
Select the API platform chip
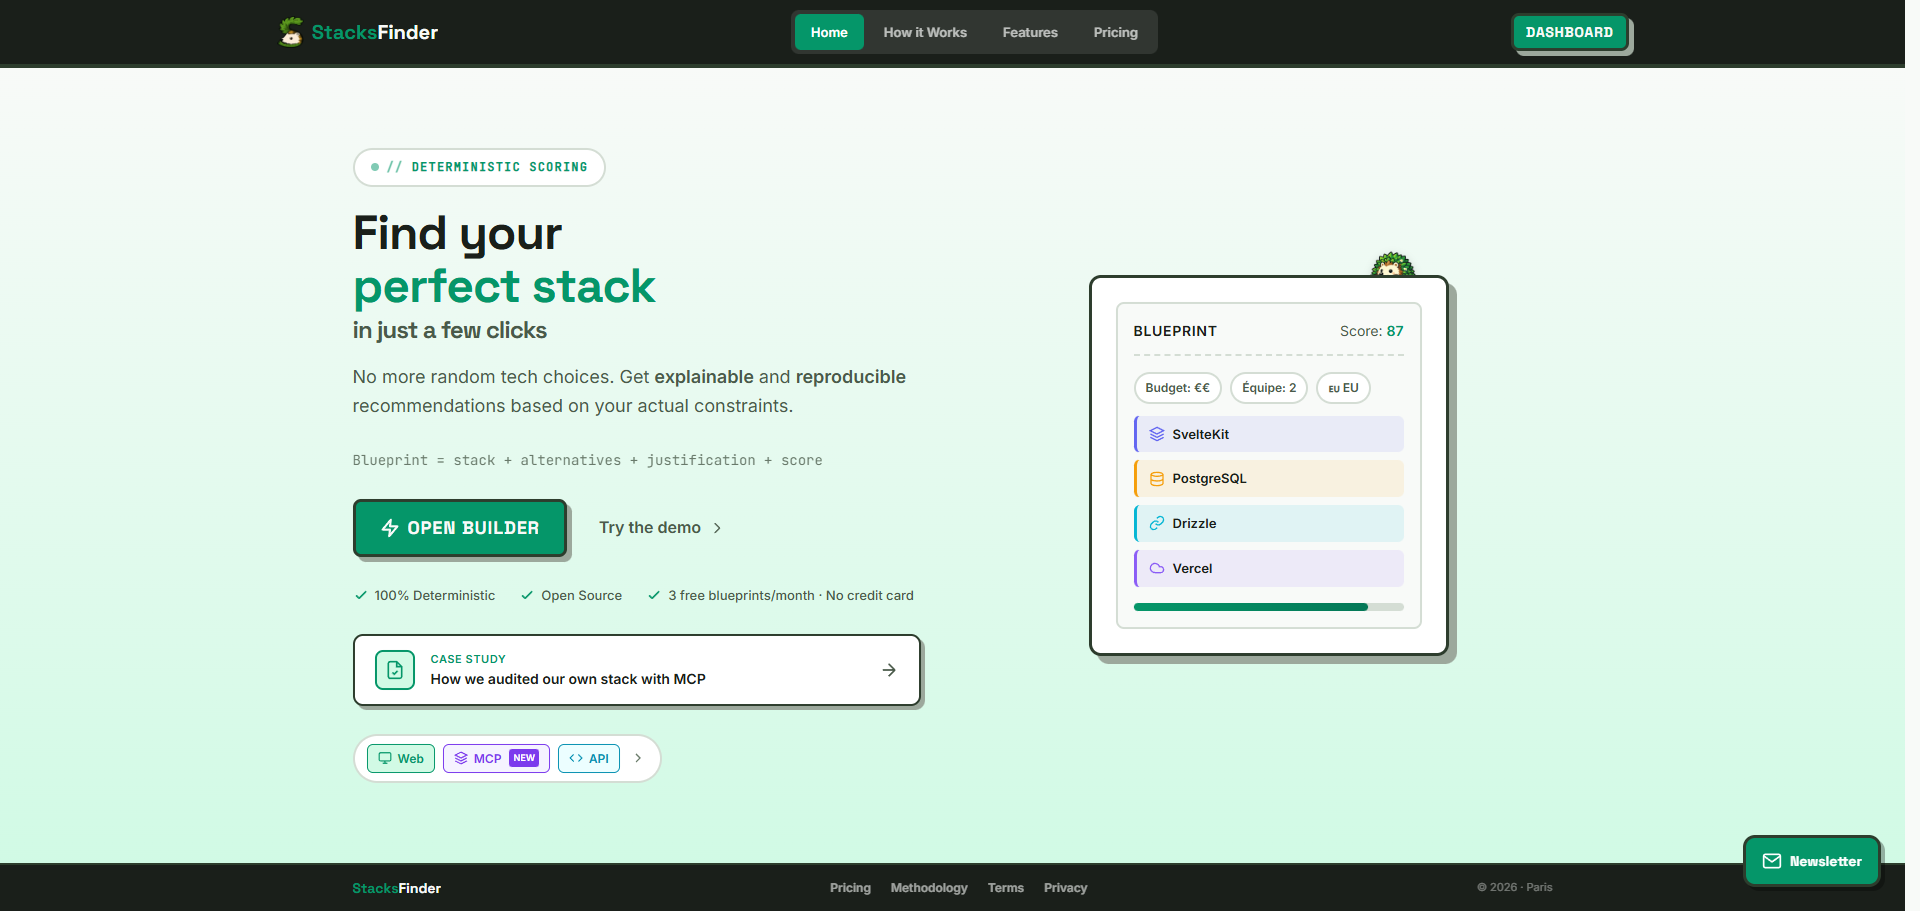point(589,758)
